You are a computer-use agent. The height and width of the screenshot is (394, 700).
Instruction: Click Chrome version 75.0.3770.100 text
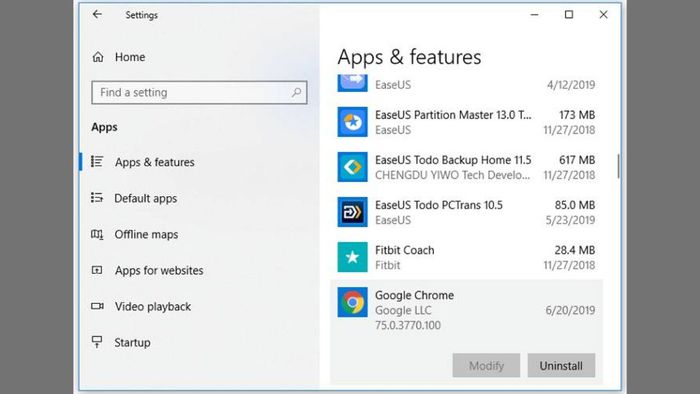click(408, 325)
